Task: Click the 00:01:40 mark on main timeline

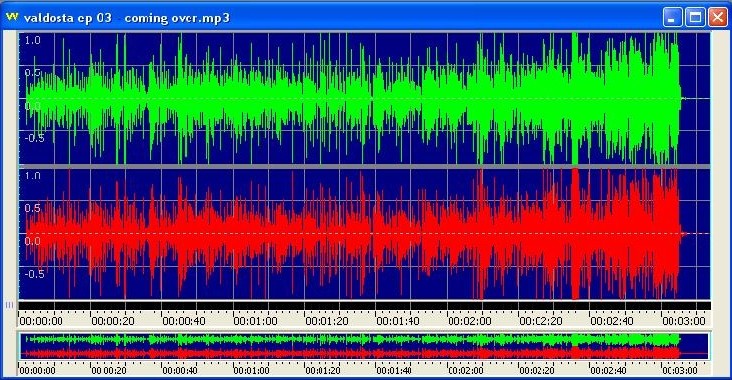Action: (x=398, y=321)
